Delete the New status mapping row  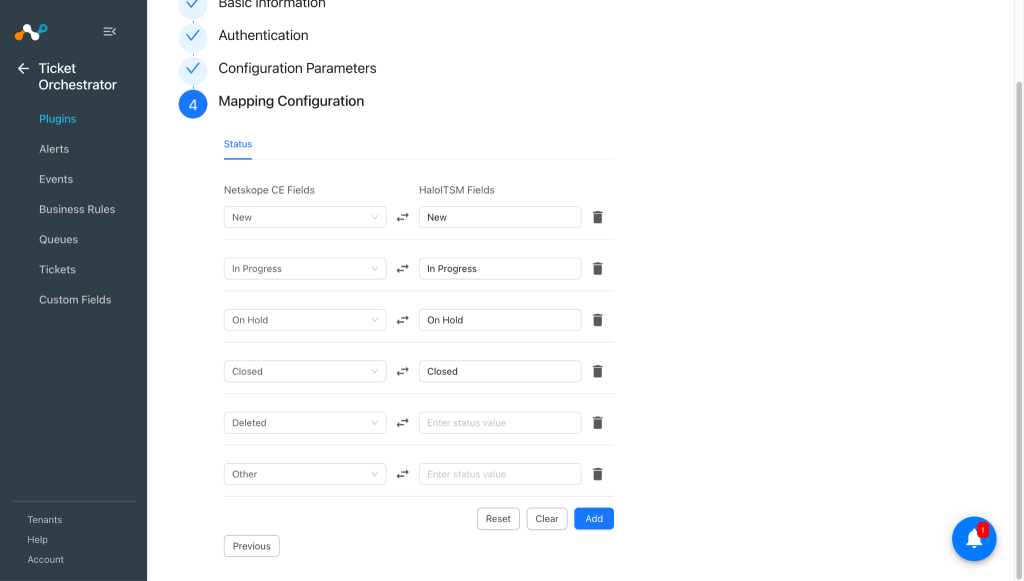point(597,217)
